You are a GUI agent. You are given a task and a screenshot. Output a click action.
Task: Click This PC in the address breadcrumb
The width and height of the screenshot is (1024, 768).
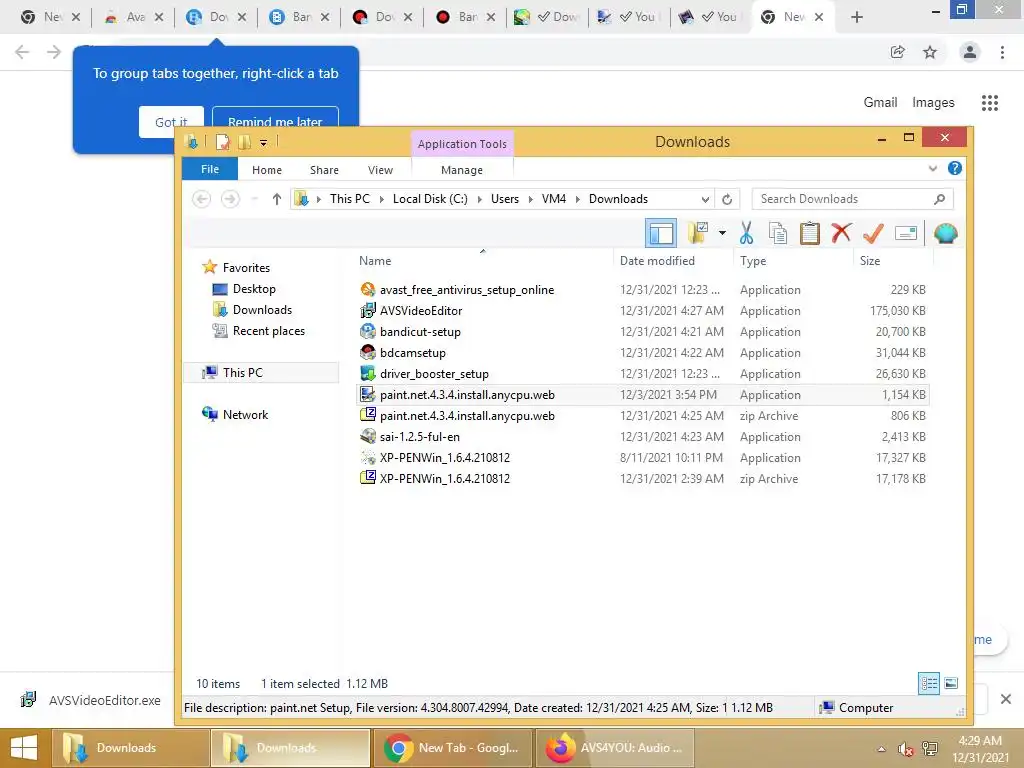pyautogui.click(x=349, y=199)
